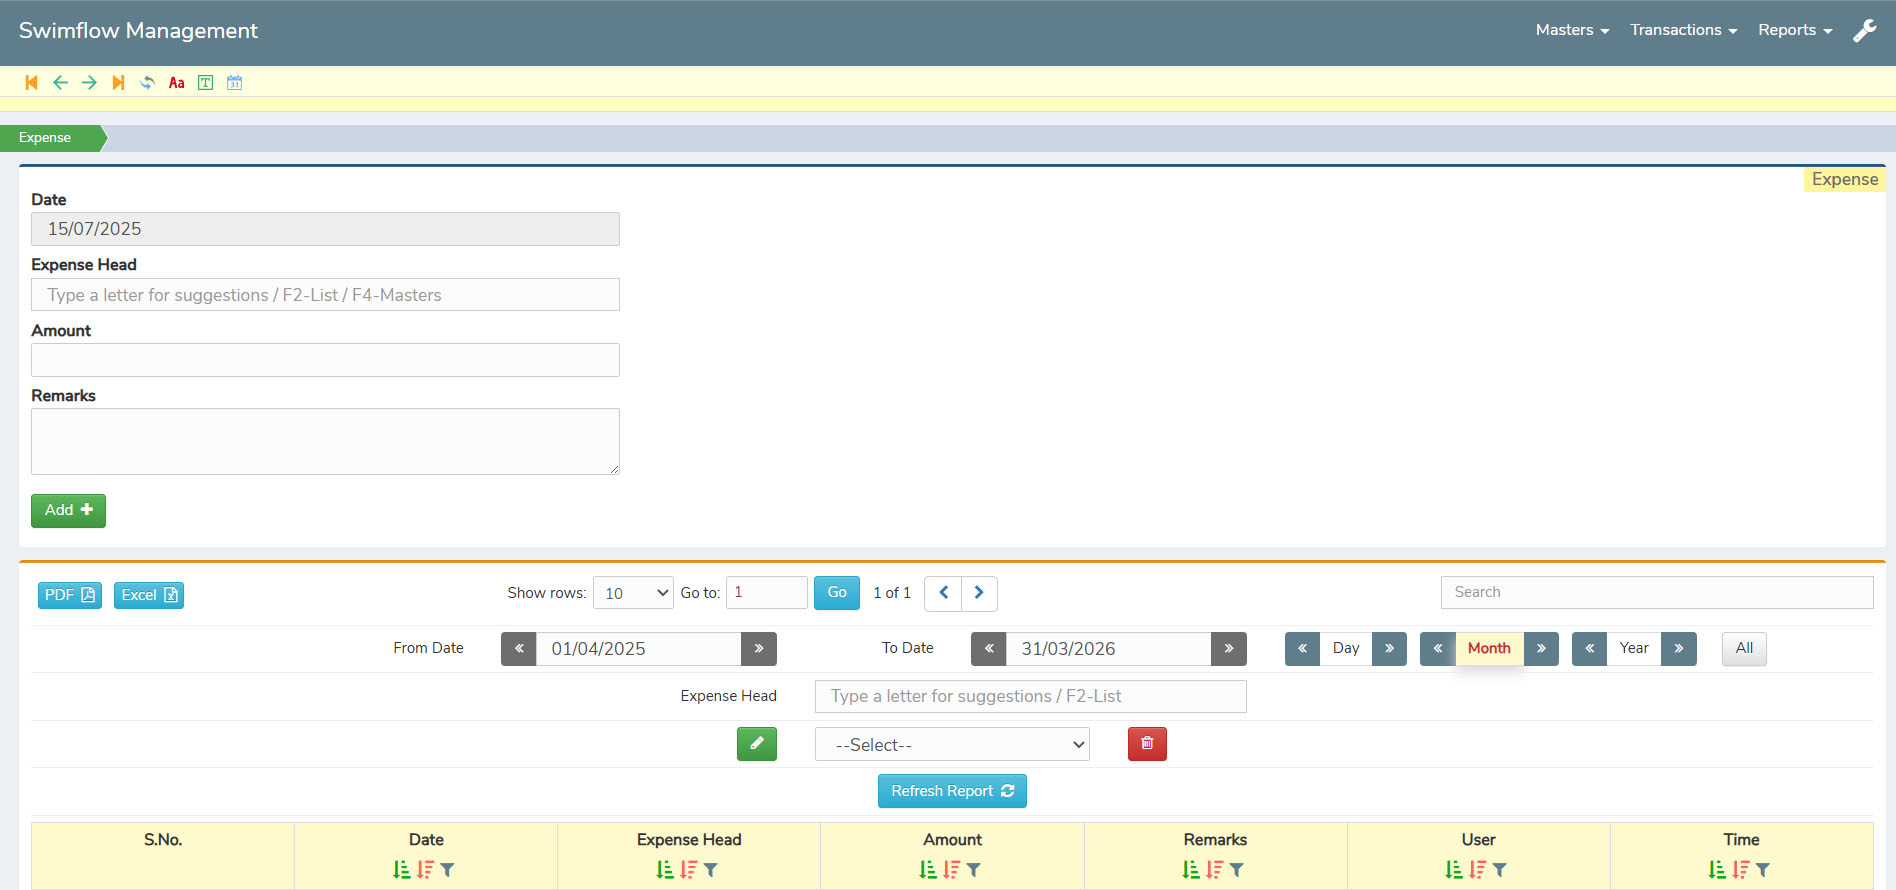Click the Add button
This screenshot has height=890, width=1896.
pos(68,511)
